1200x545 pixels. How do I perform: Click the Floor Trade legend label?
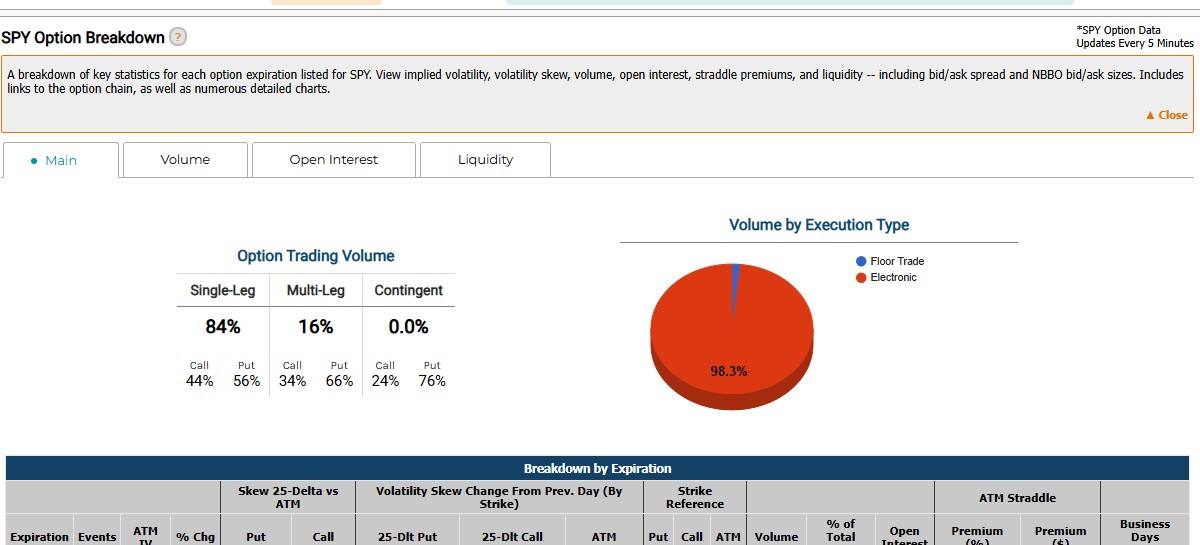click(x=897, y=261)
